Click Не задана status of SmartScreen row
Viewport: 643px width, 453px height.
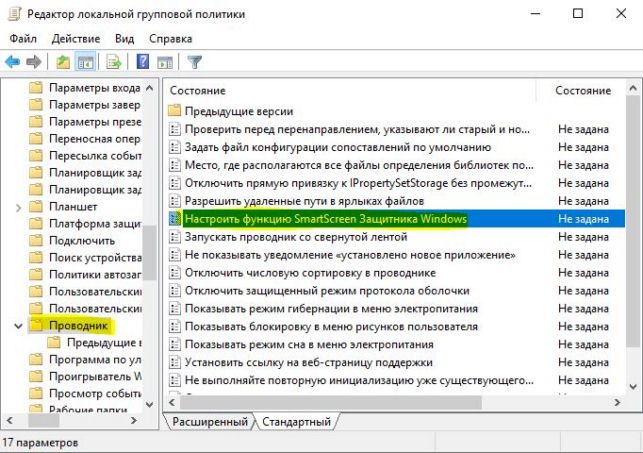(x=583, y=219)
